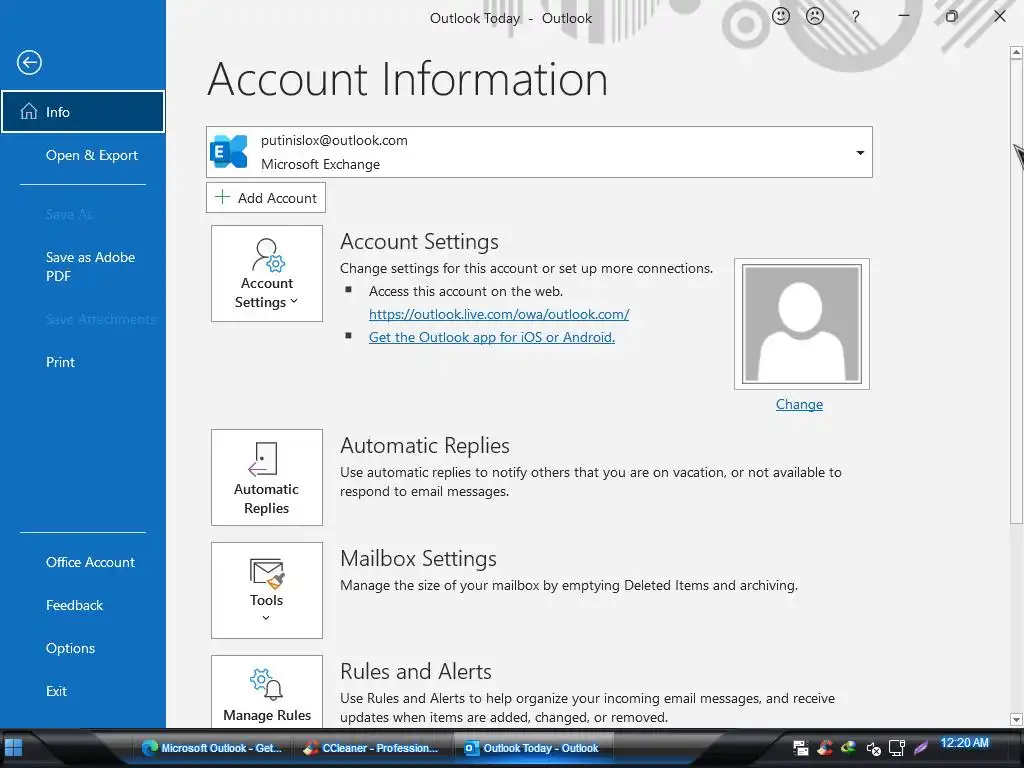Click the Rules and Alerts heading

click(416, 671)
